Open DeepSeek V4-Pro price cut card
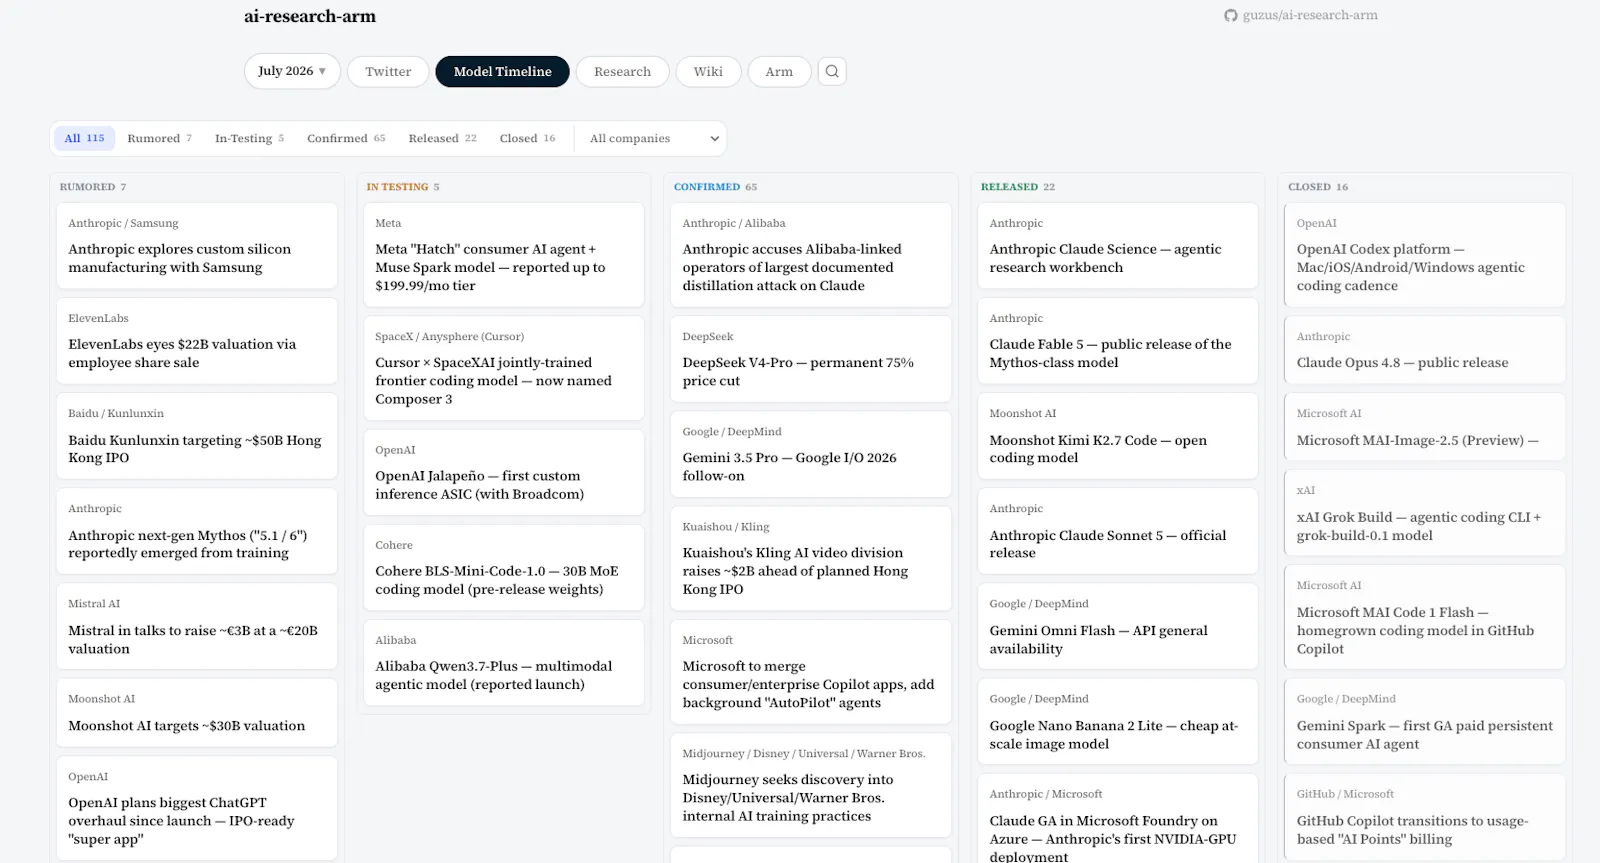 [x=811, y=359]
